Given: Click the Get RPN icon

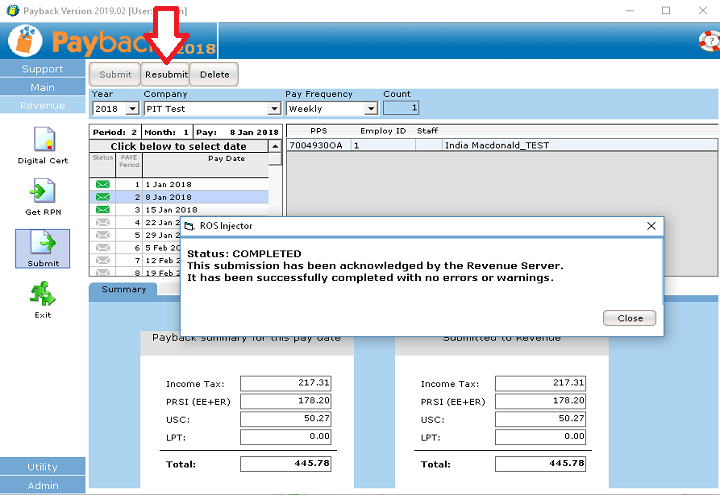Looking at the screenshot, I should (x=42, y=192).
